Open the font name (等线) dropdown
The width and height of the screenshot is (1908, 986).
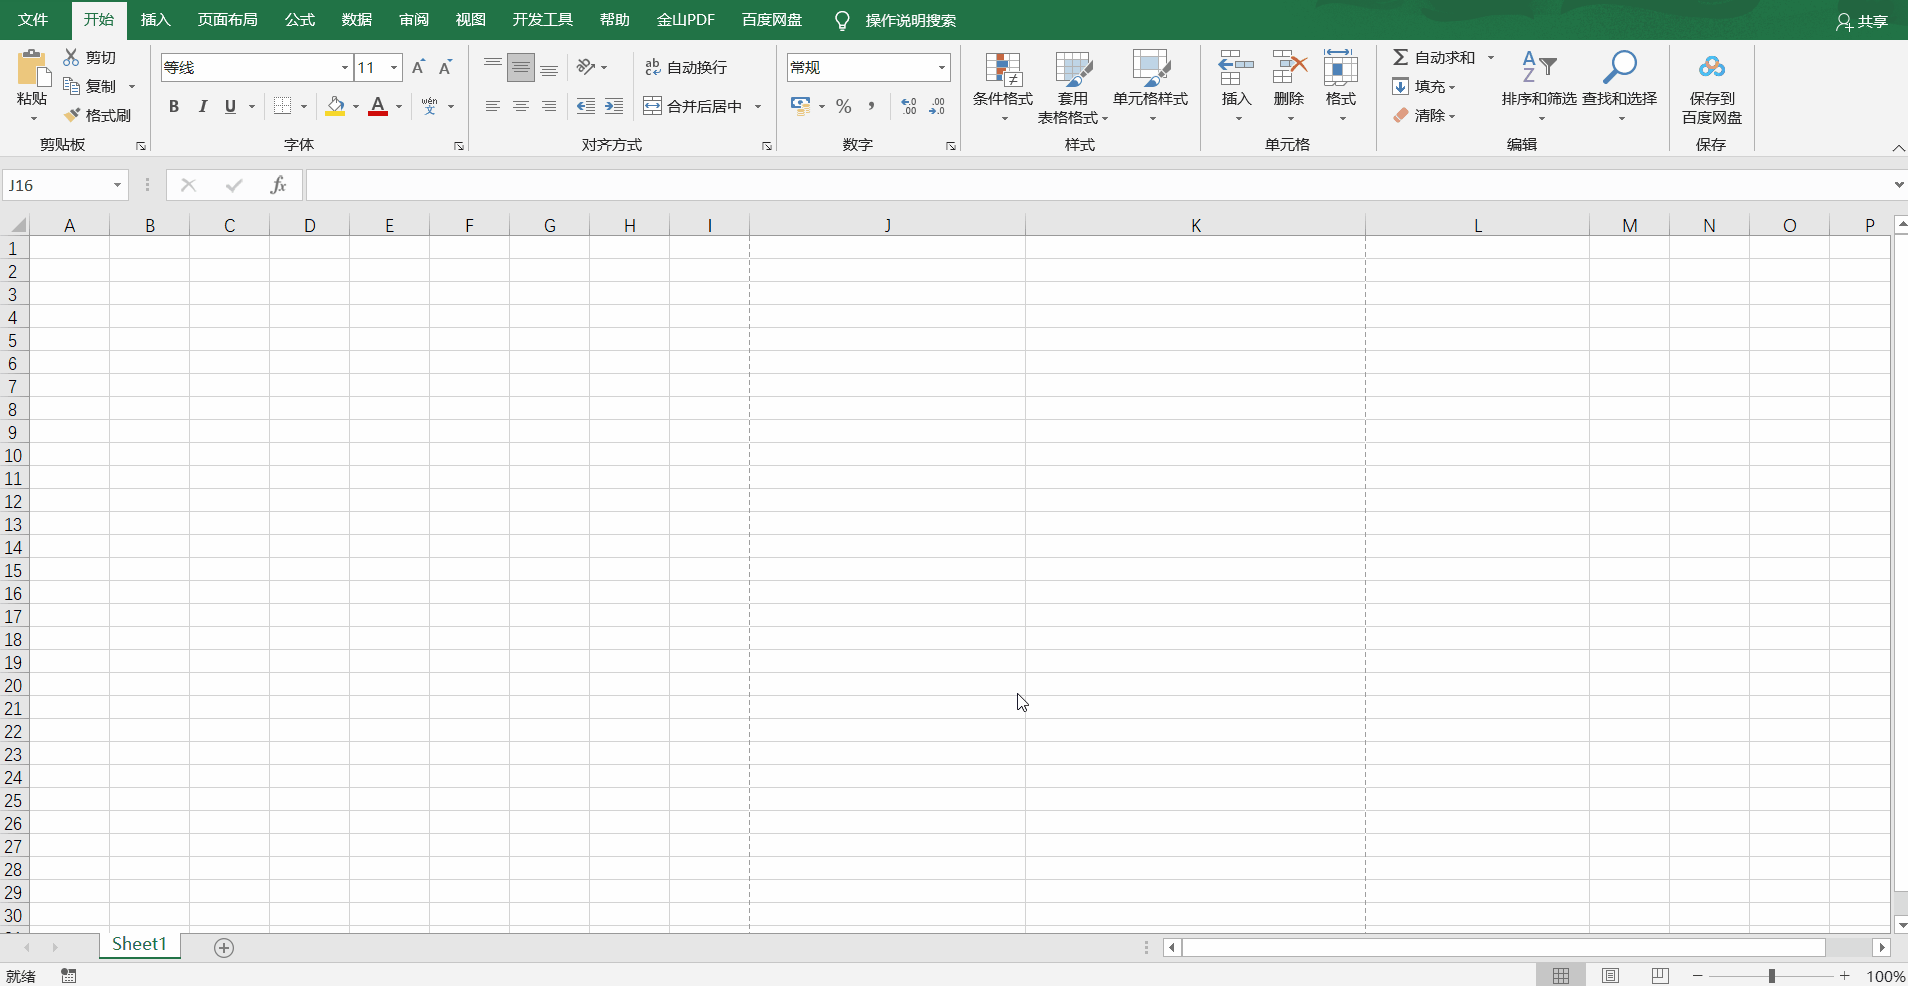click(x=345, y=67)
